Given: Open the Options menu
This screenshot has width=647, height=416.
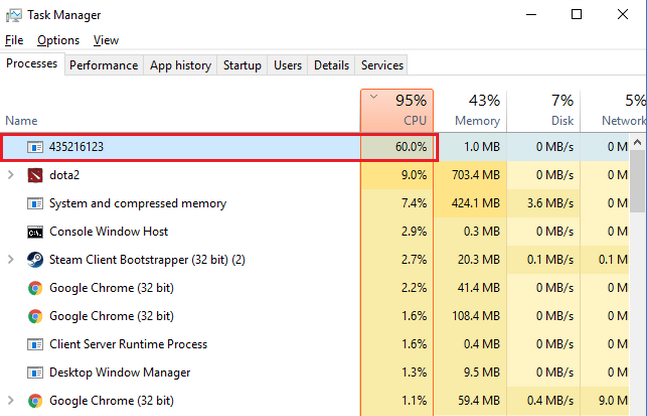Looking at the screenshot, I should (58, 40).
